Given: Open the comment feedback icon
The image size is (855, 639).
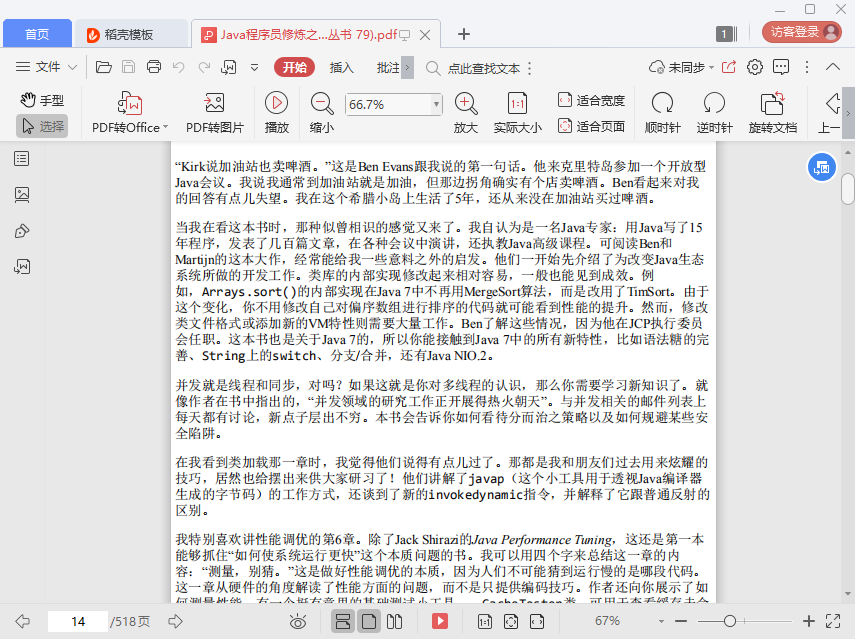Looking at the screenshot, I should (x=781, y=67).
